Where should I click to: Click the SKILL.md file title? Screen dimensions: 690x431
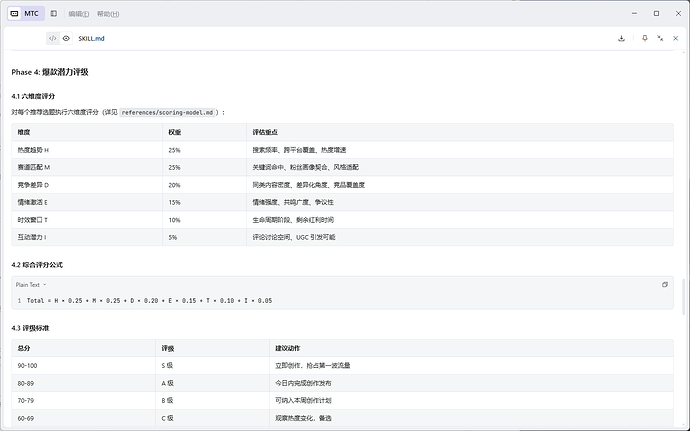[92, 38]
